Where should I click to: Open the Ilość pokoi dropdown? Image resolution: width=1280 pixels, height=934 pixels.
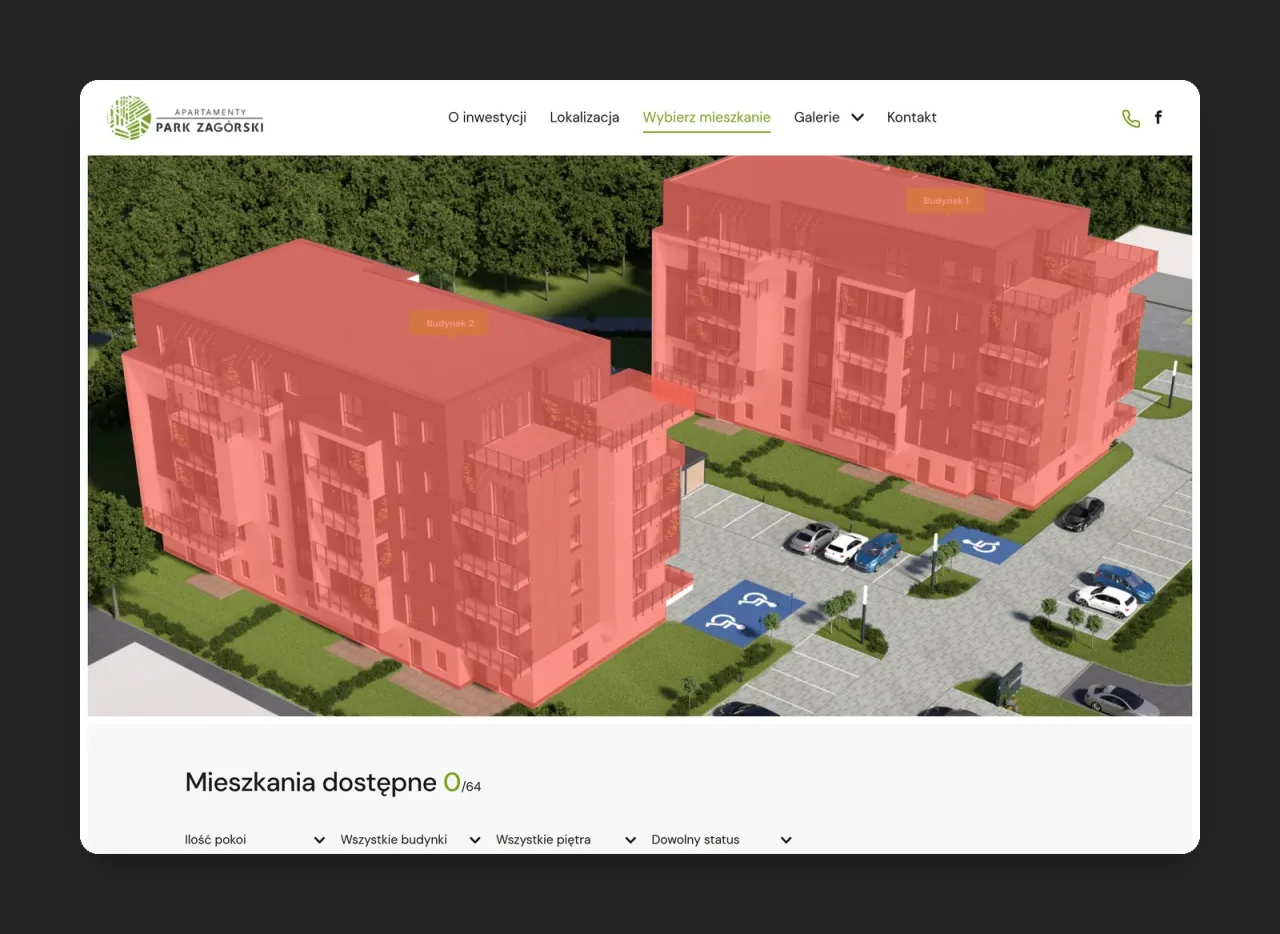(x=255, y=840)
